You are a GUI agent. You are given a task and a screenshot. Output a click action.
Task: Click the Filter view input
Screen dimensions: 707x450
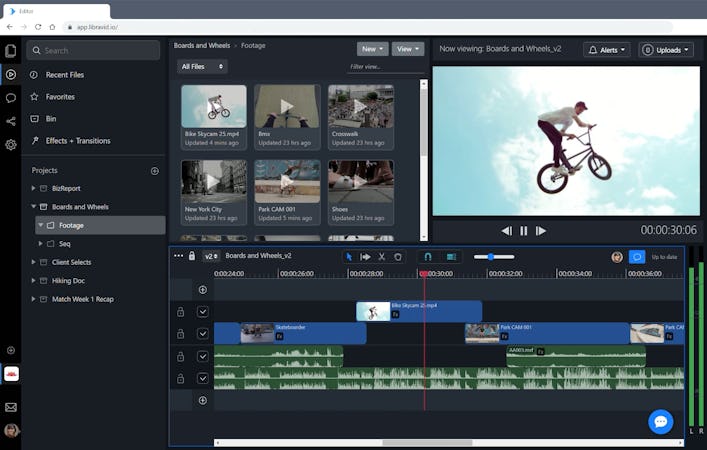[x=386, y=67]
